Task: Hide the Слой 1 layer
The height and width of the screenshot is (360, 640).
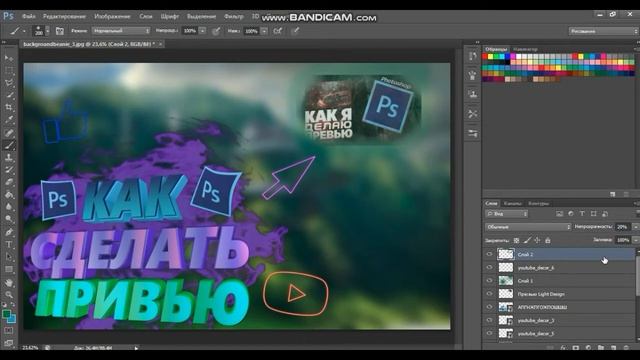Action: point(489,280)
